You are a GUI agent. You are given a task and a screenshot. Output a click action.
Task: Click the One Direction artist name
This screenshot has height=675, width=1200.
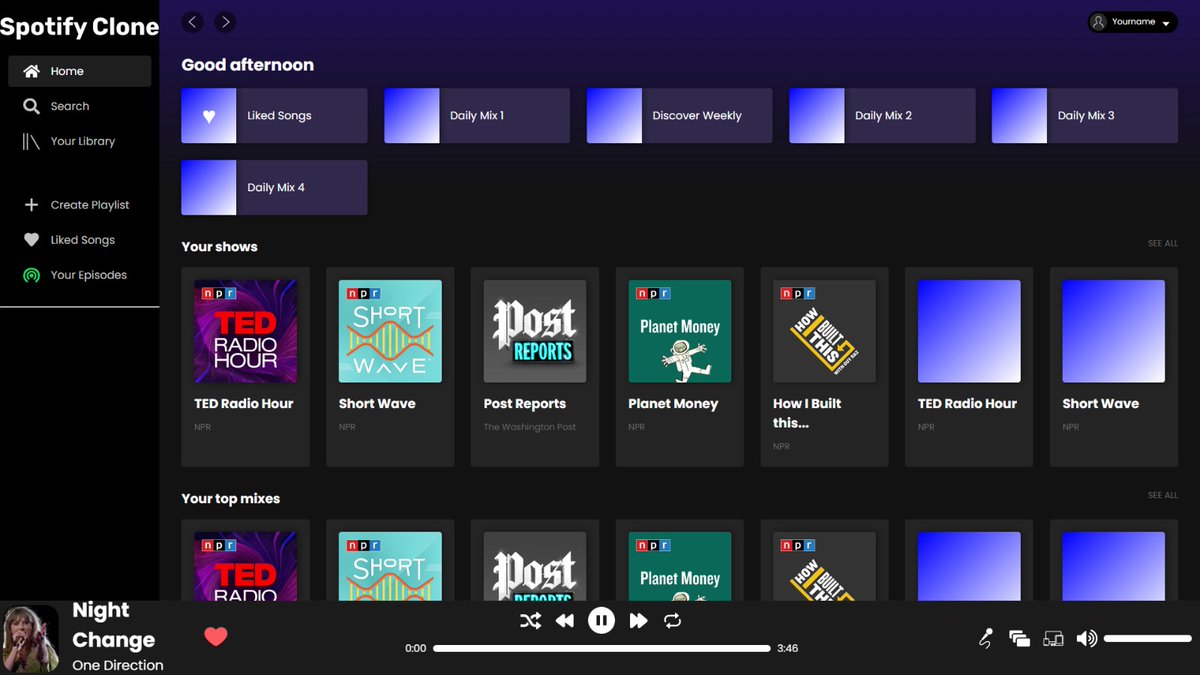click(x=118, y=665)
